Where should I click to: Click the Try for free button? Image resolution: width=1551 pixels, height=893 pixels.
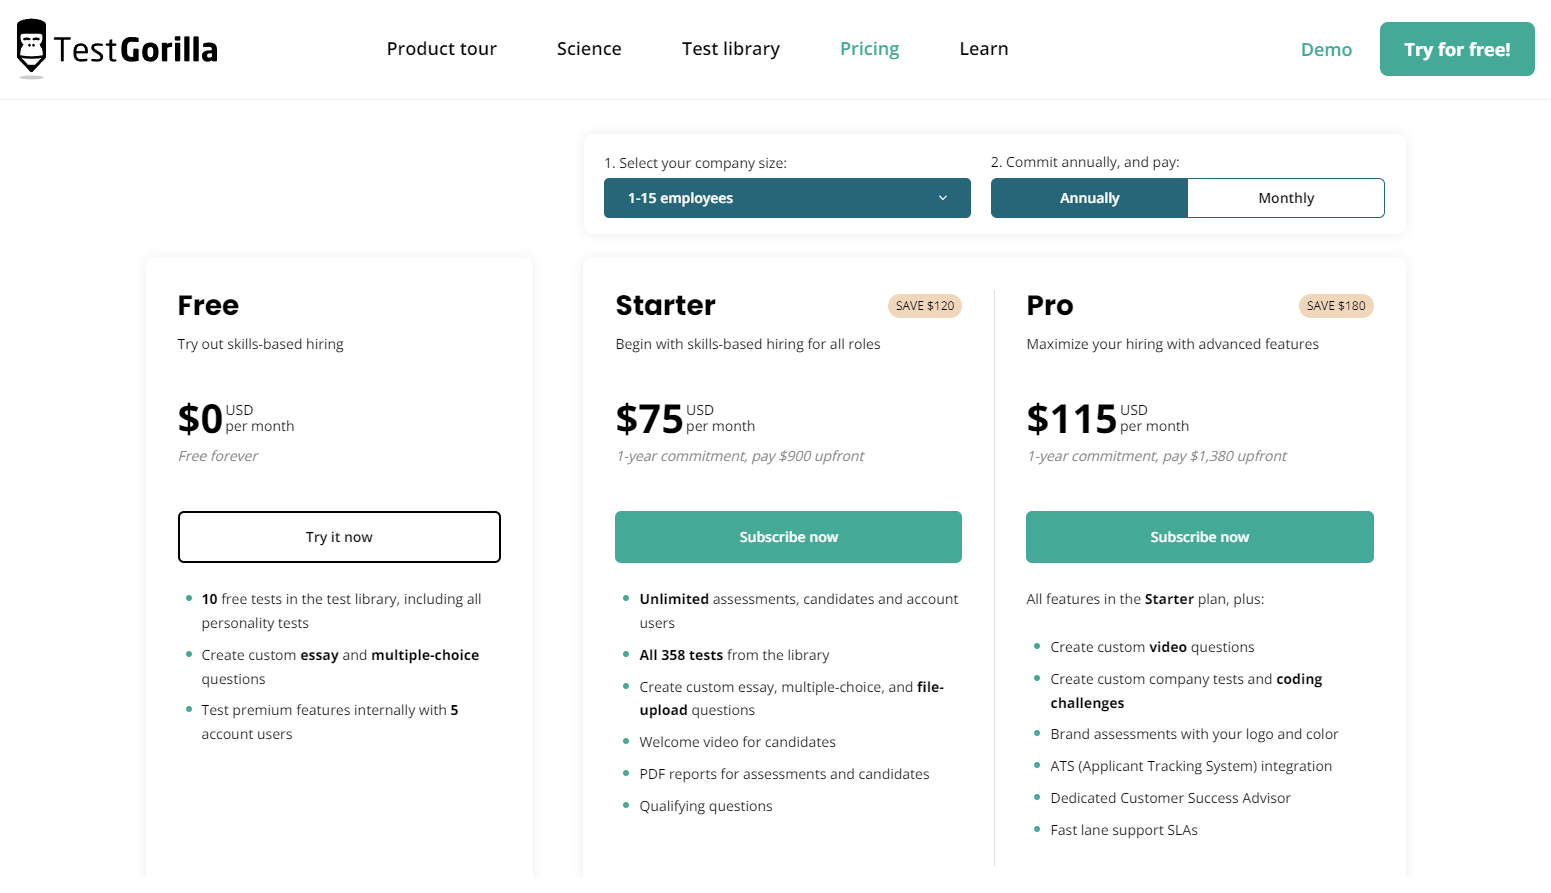[x=1457, y=48]
